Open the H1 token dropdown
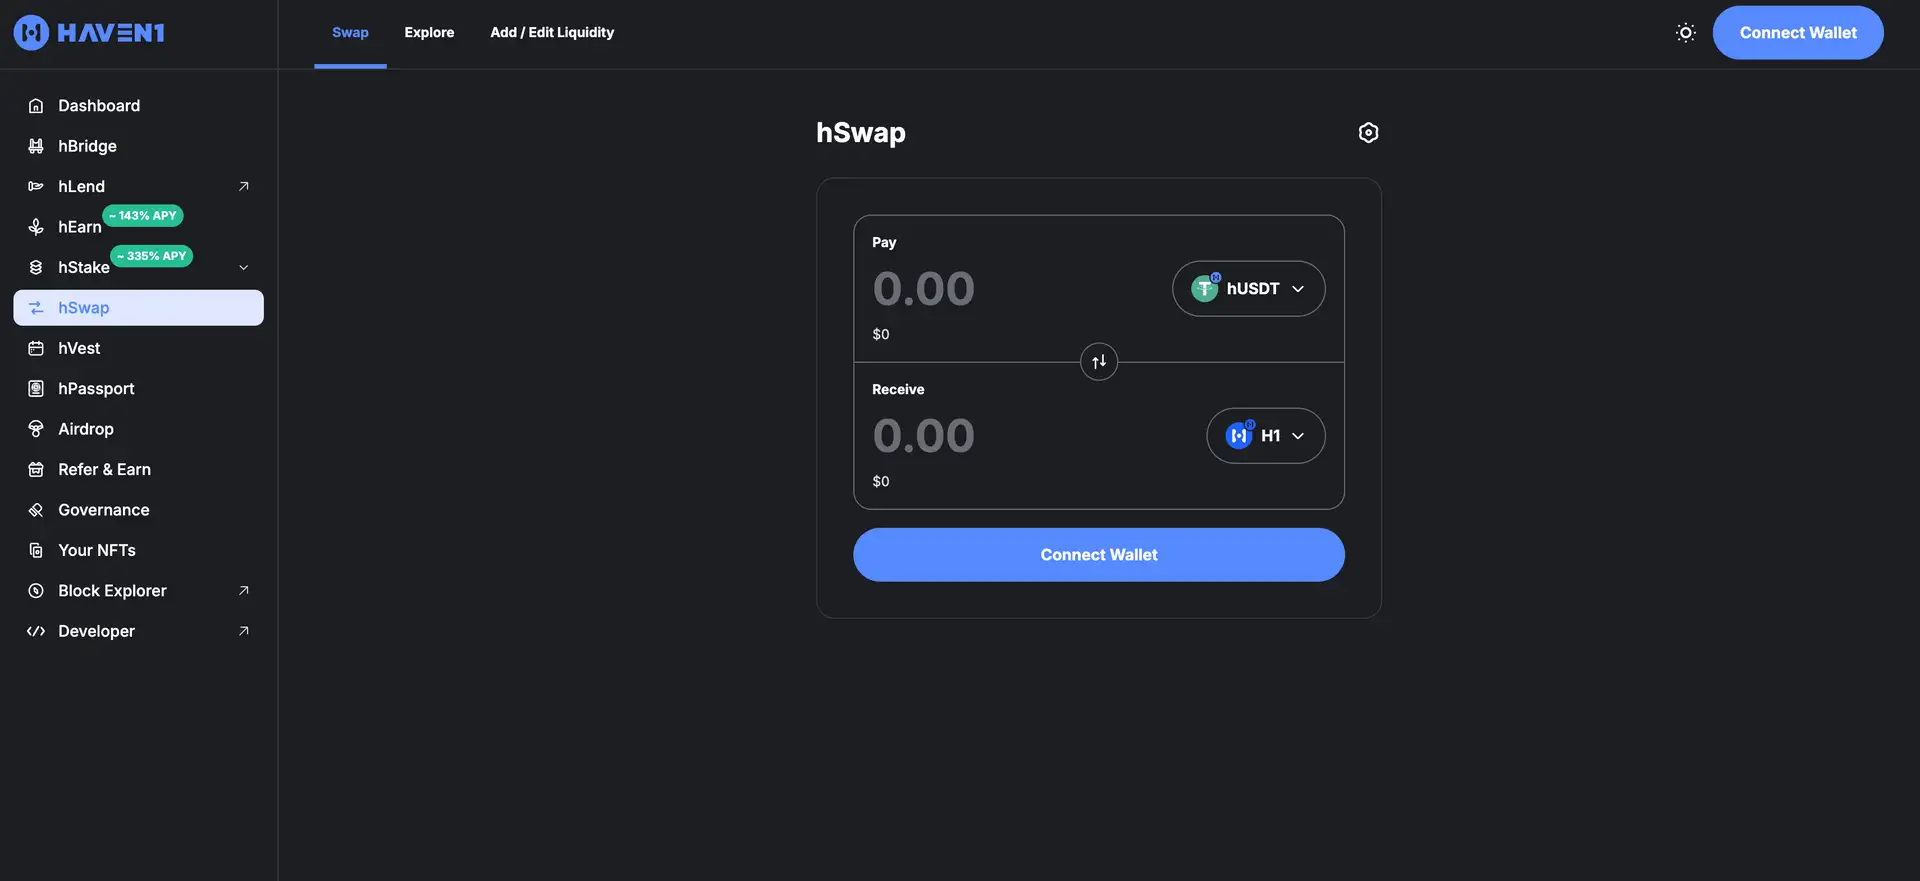Image resolution: width=1920 pixels, height=881 pixels. click(x=1265, y=436)
